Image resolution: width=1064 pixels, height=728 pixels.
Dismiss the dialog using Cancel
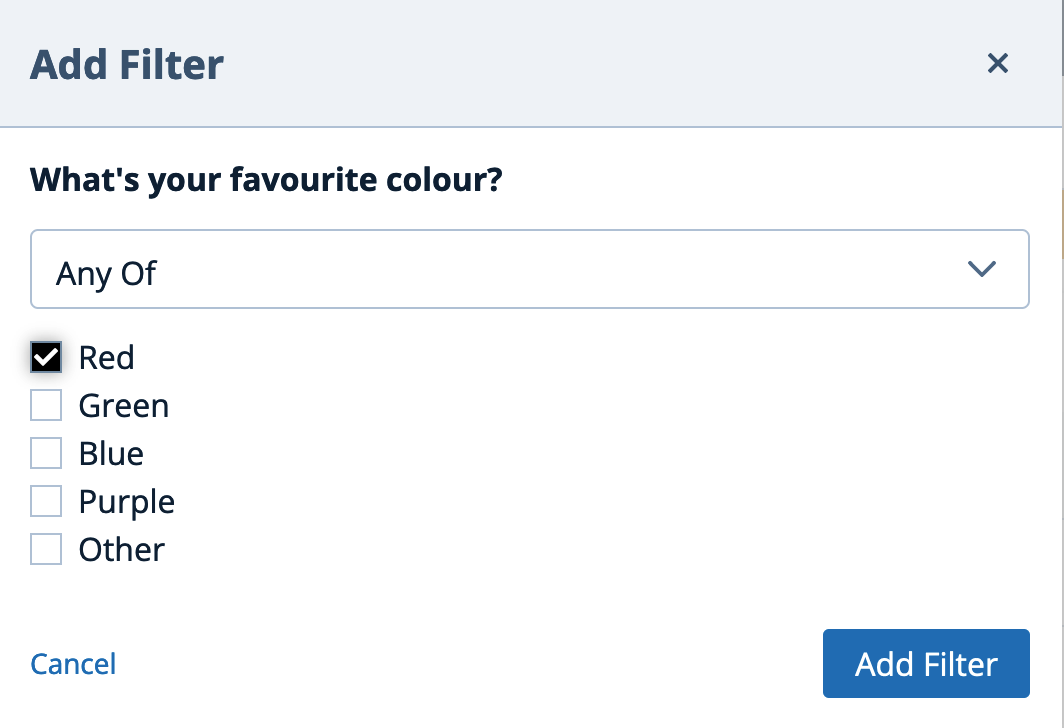[x=72, y=663]
